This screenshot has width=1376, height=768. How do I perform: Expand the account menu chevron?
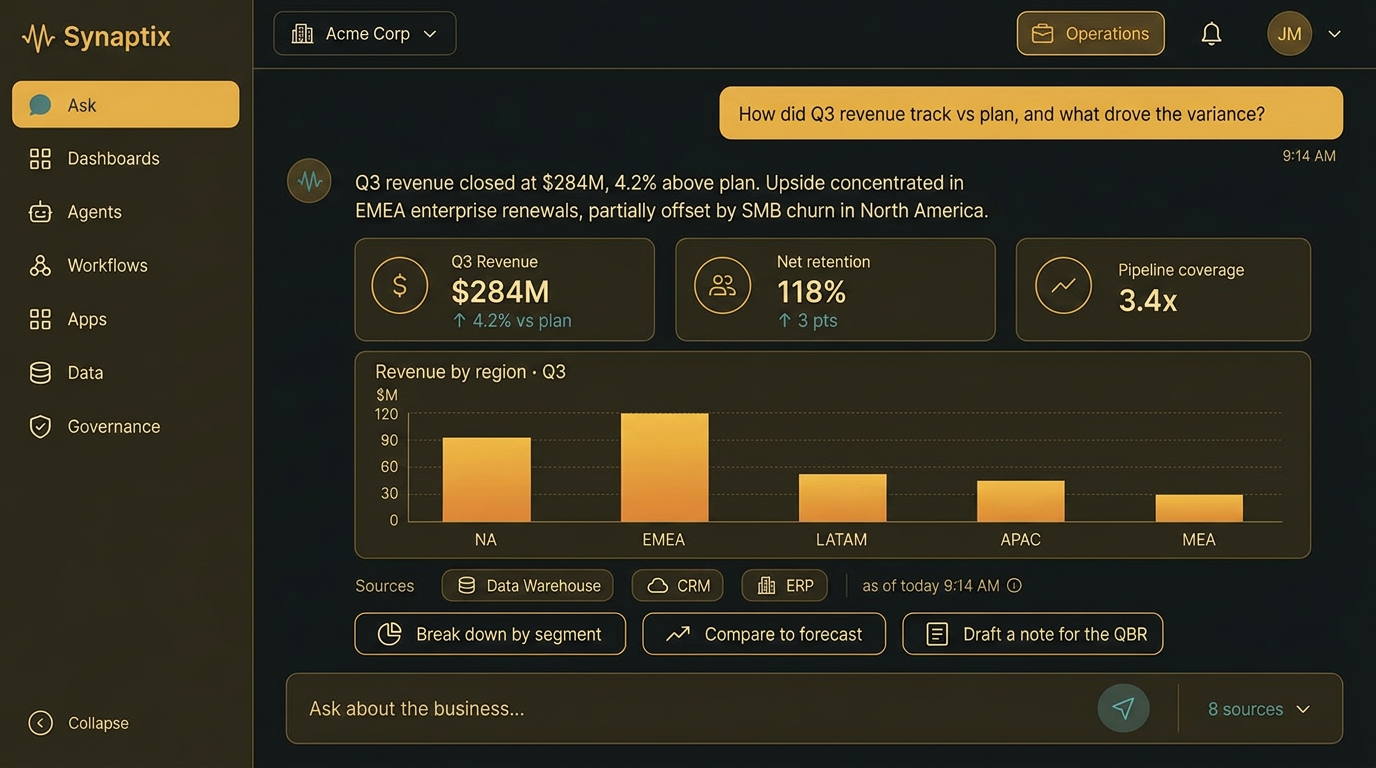pyautogui.click(x=1334, y=33)
